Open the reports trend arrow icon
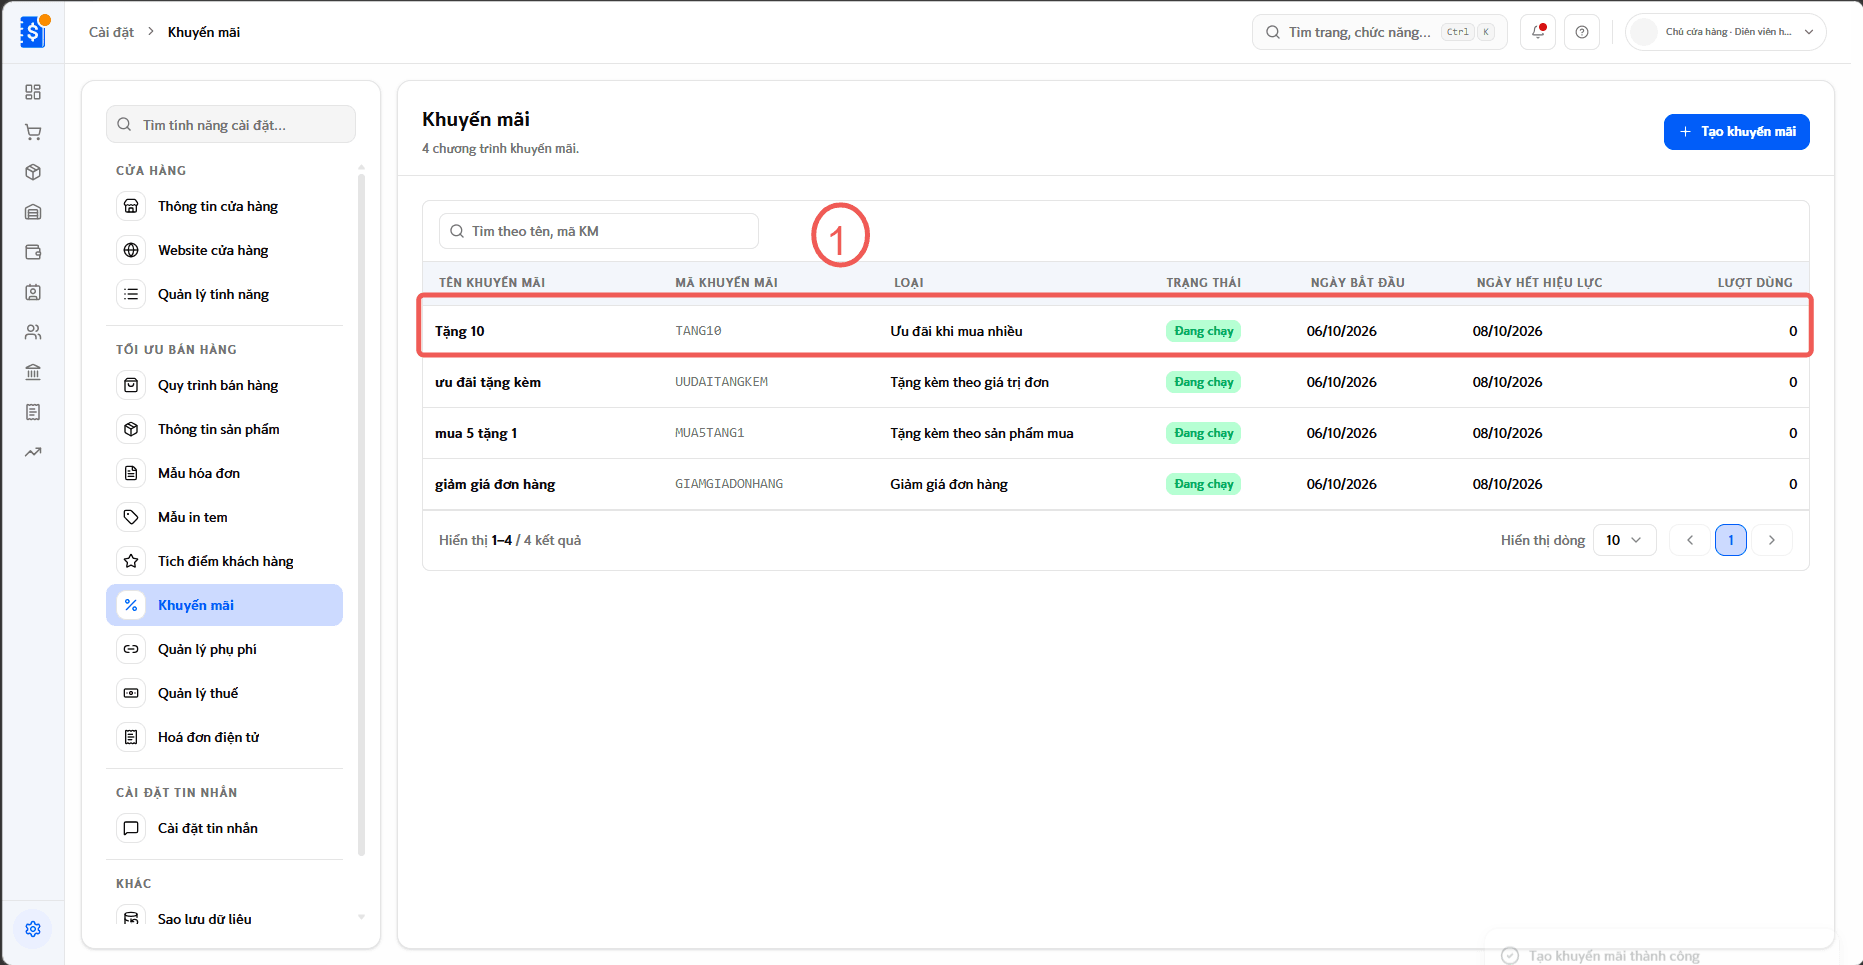The width and height of the screenshot is (1863, 965). click(33, 452)
